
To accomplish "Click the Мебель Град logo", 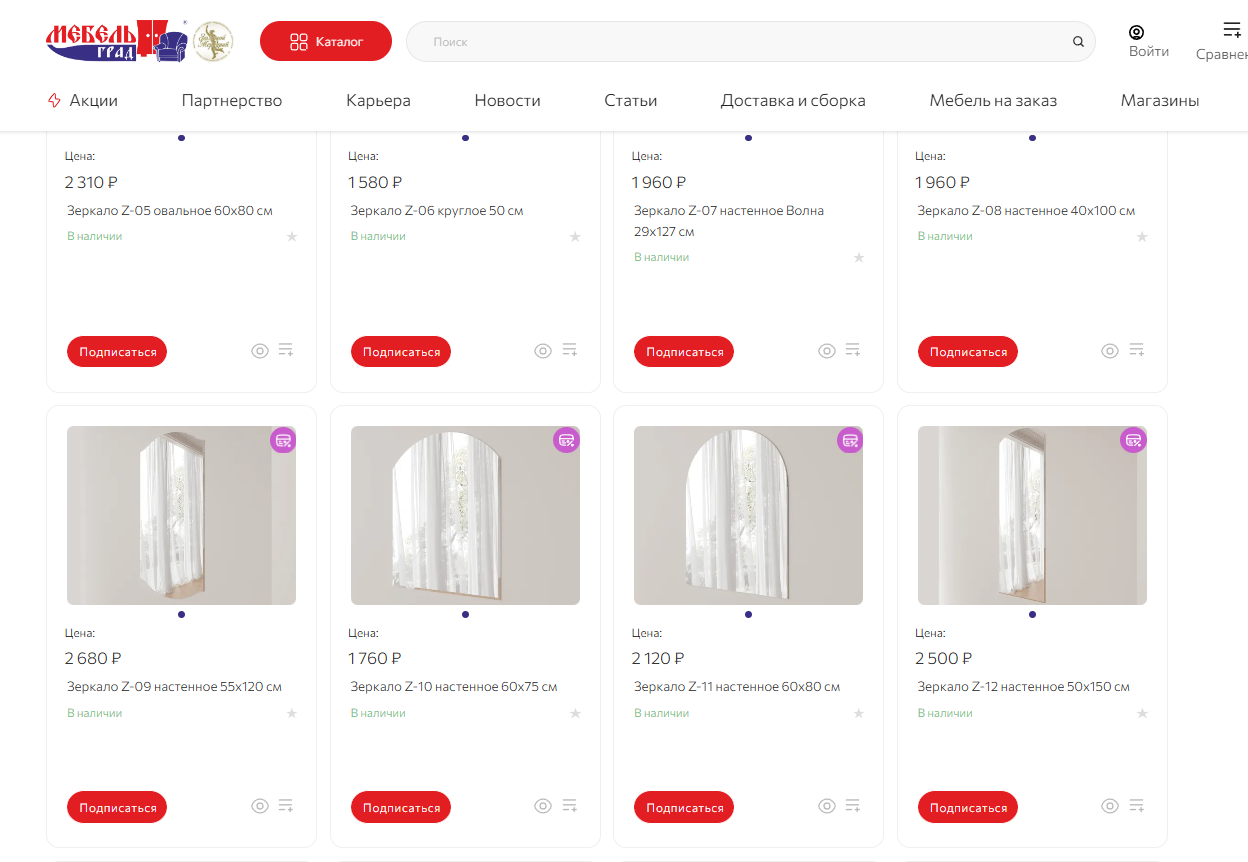I will (x=116, y=41).
